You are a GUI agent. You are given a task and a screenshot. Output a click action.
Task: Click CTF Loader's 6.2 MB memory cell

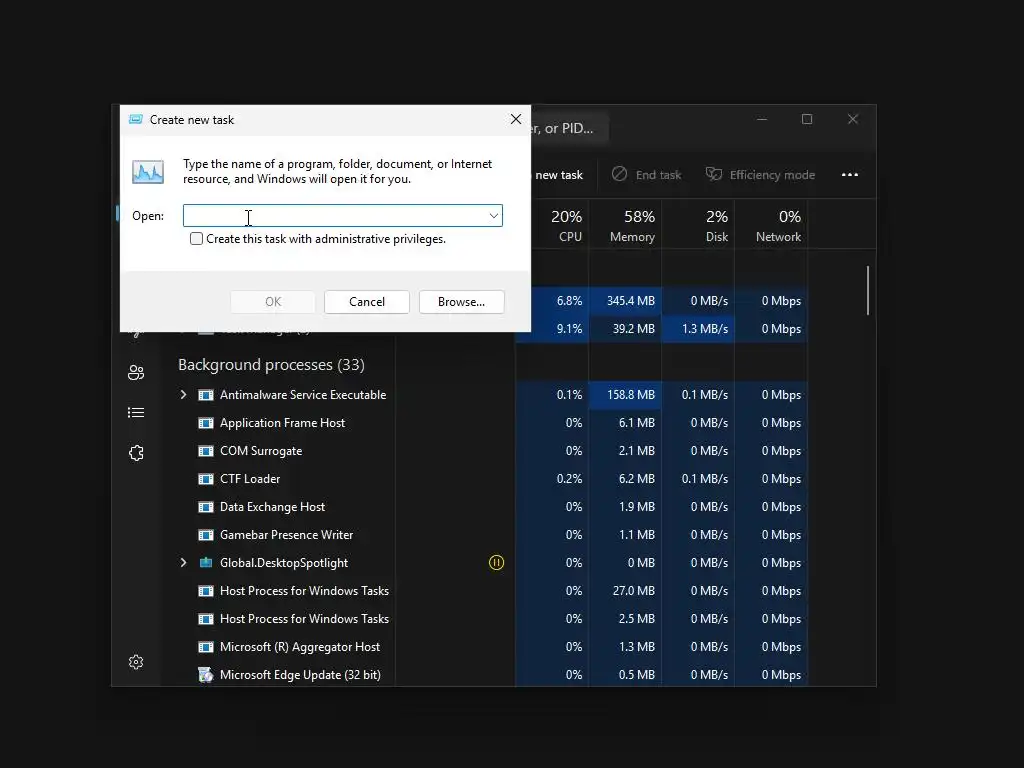coord(626,479)
